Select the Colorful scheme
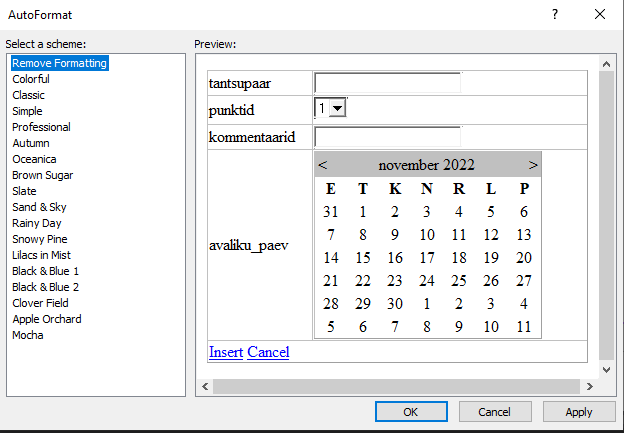Viewport: 624px width, 433px height. pos(31,79)
